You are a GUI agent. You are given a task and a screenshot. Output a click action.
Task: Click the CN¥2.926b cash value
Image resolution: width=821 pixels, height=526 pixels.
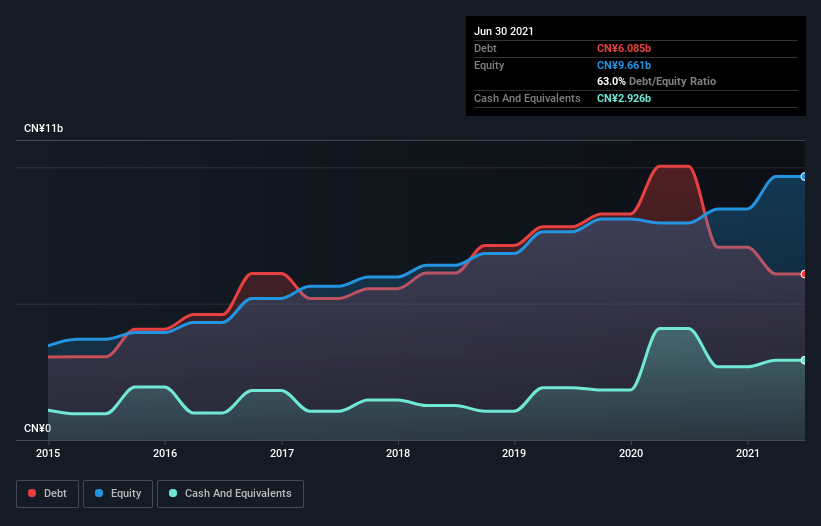pyautogui.click(x=624, y=98)
